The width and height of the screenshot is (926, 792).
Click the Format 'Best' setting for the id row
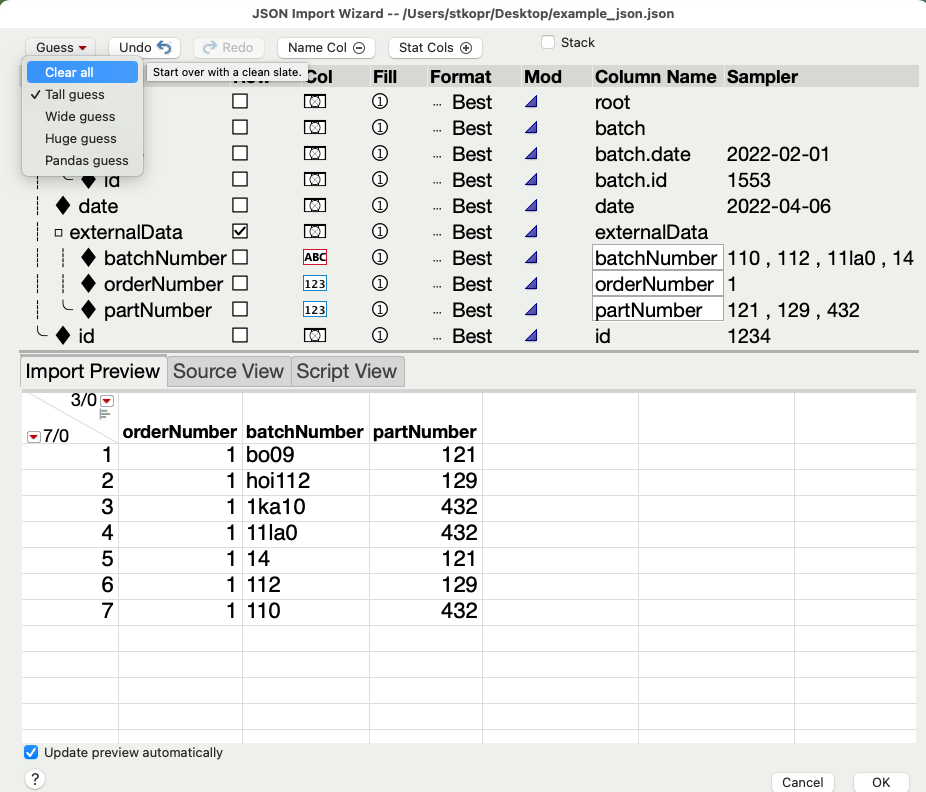(x=472, y=336)
